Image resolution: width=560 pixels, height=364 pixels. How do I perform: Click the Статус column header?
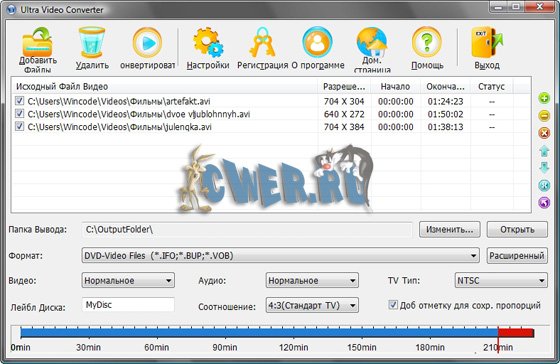click(x=491, y=86)
